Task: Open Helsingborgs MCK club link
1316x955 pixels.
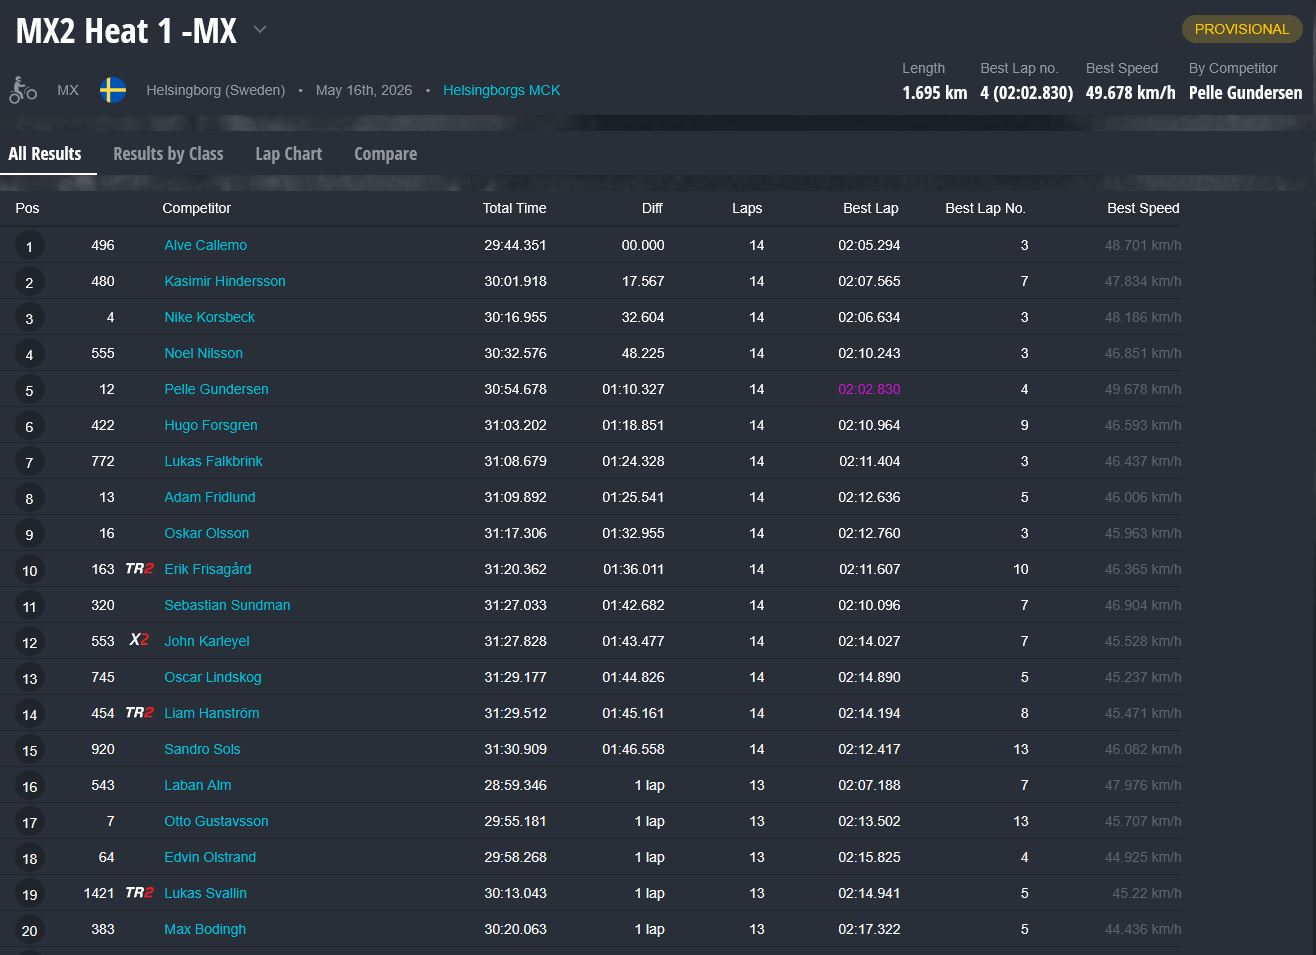Action: [x=501, y=90]
